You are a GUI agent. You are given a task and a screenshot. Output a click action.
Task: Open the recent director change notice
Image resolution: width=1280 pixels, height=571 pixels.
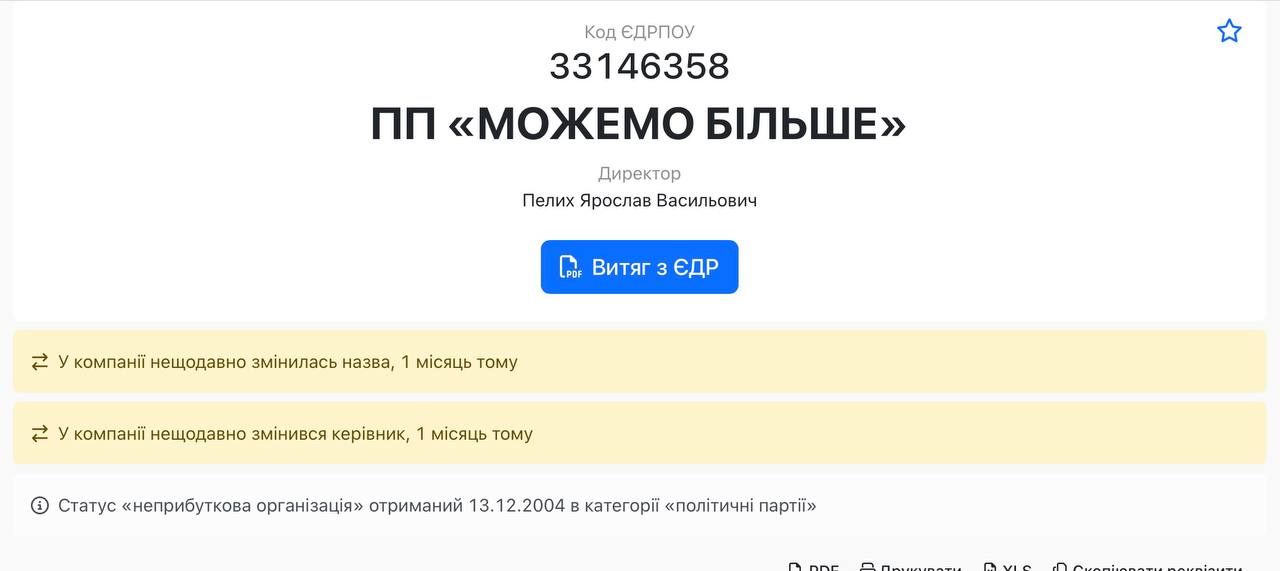(x=295, y=434)
